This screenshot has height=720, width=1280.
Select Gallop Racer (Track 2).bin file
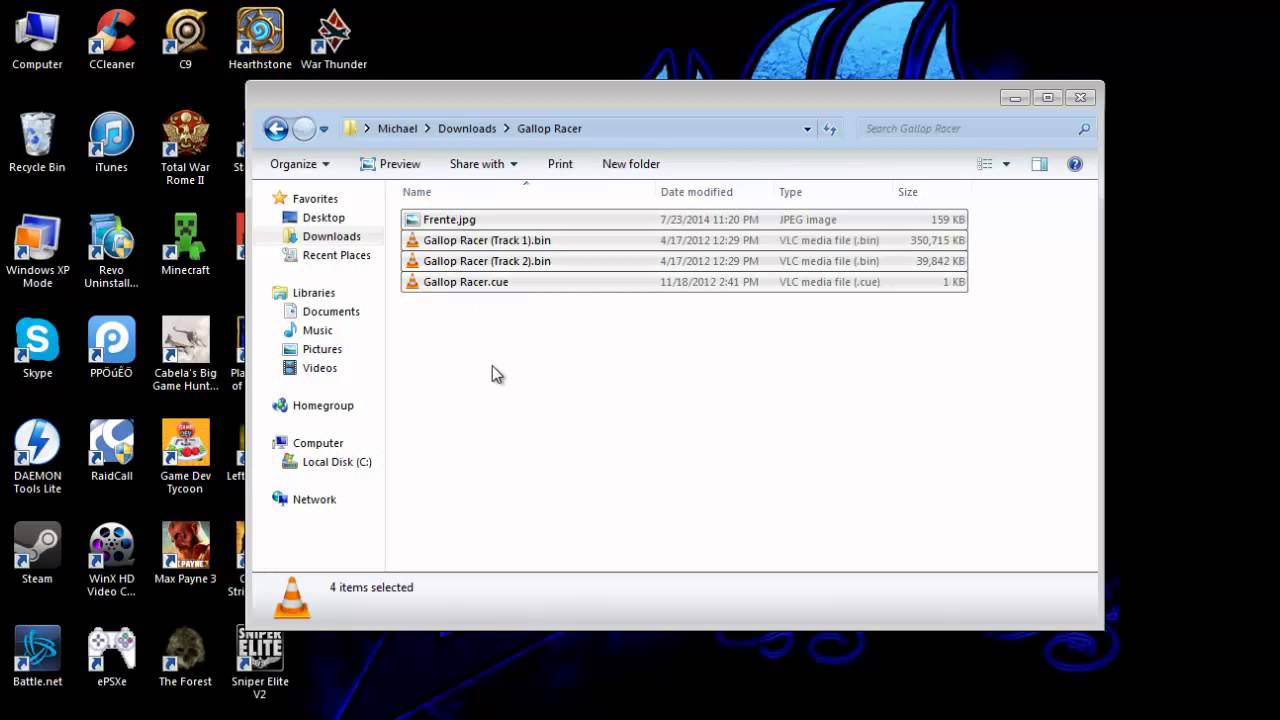684,261
